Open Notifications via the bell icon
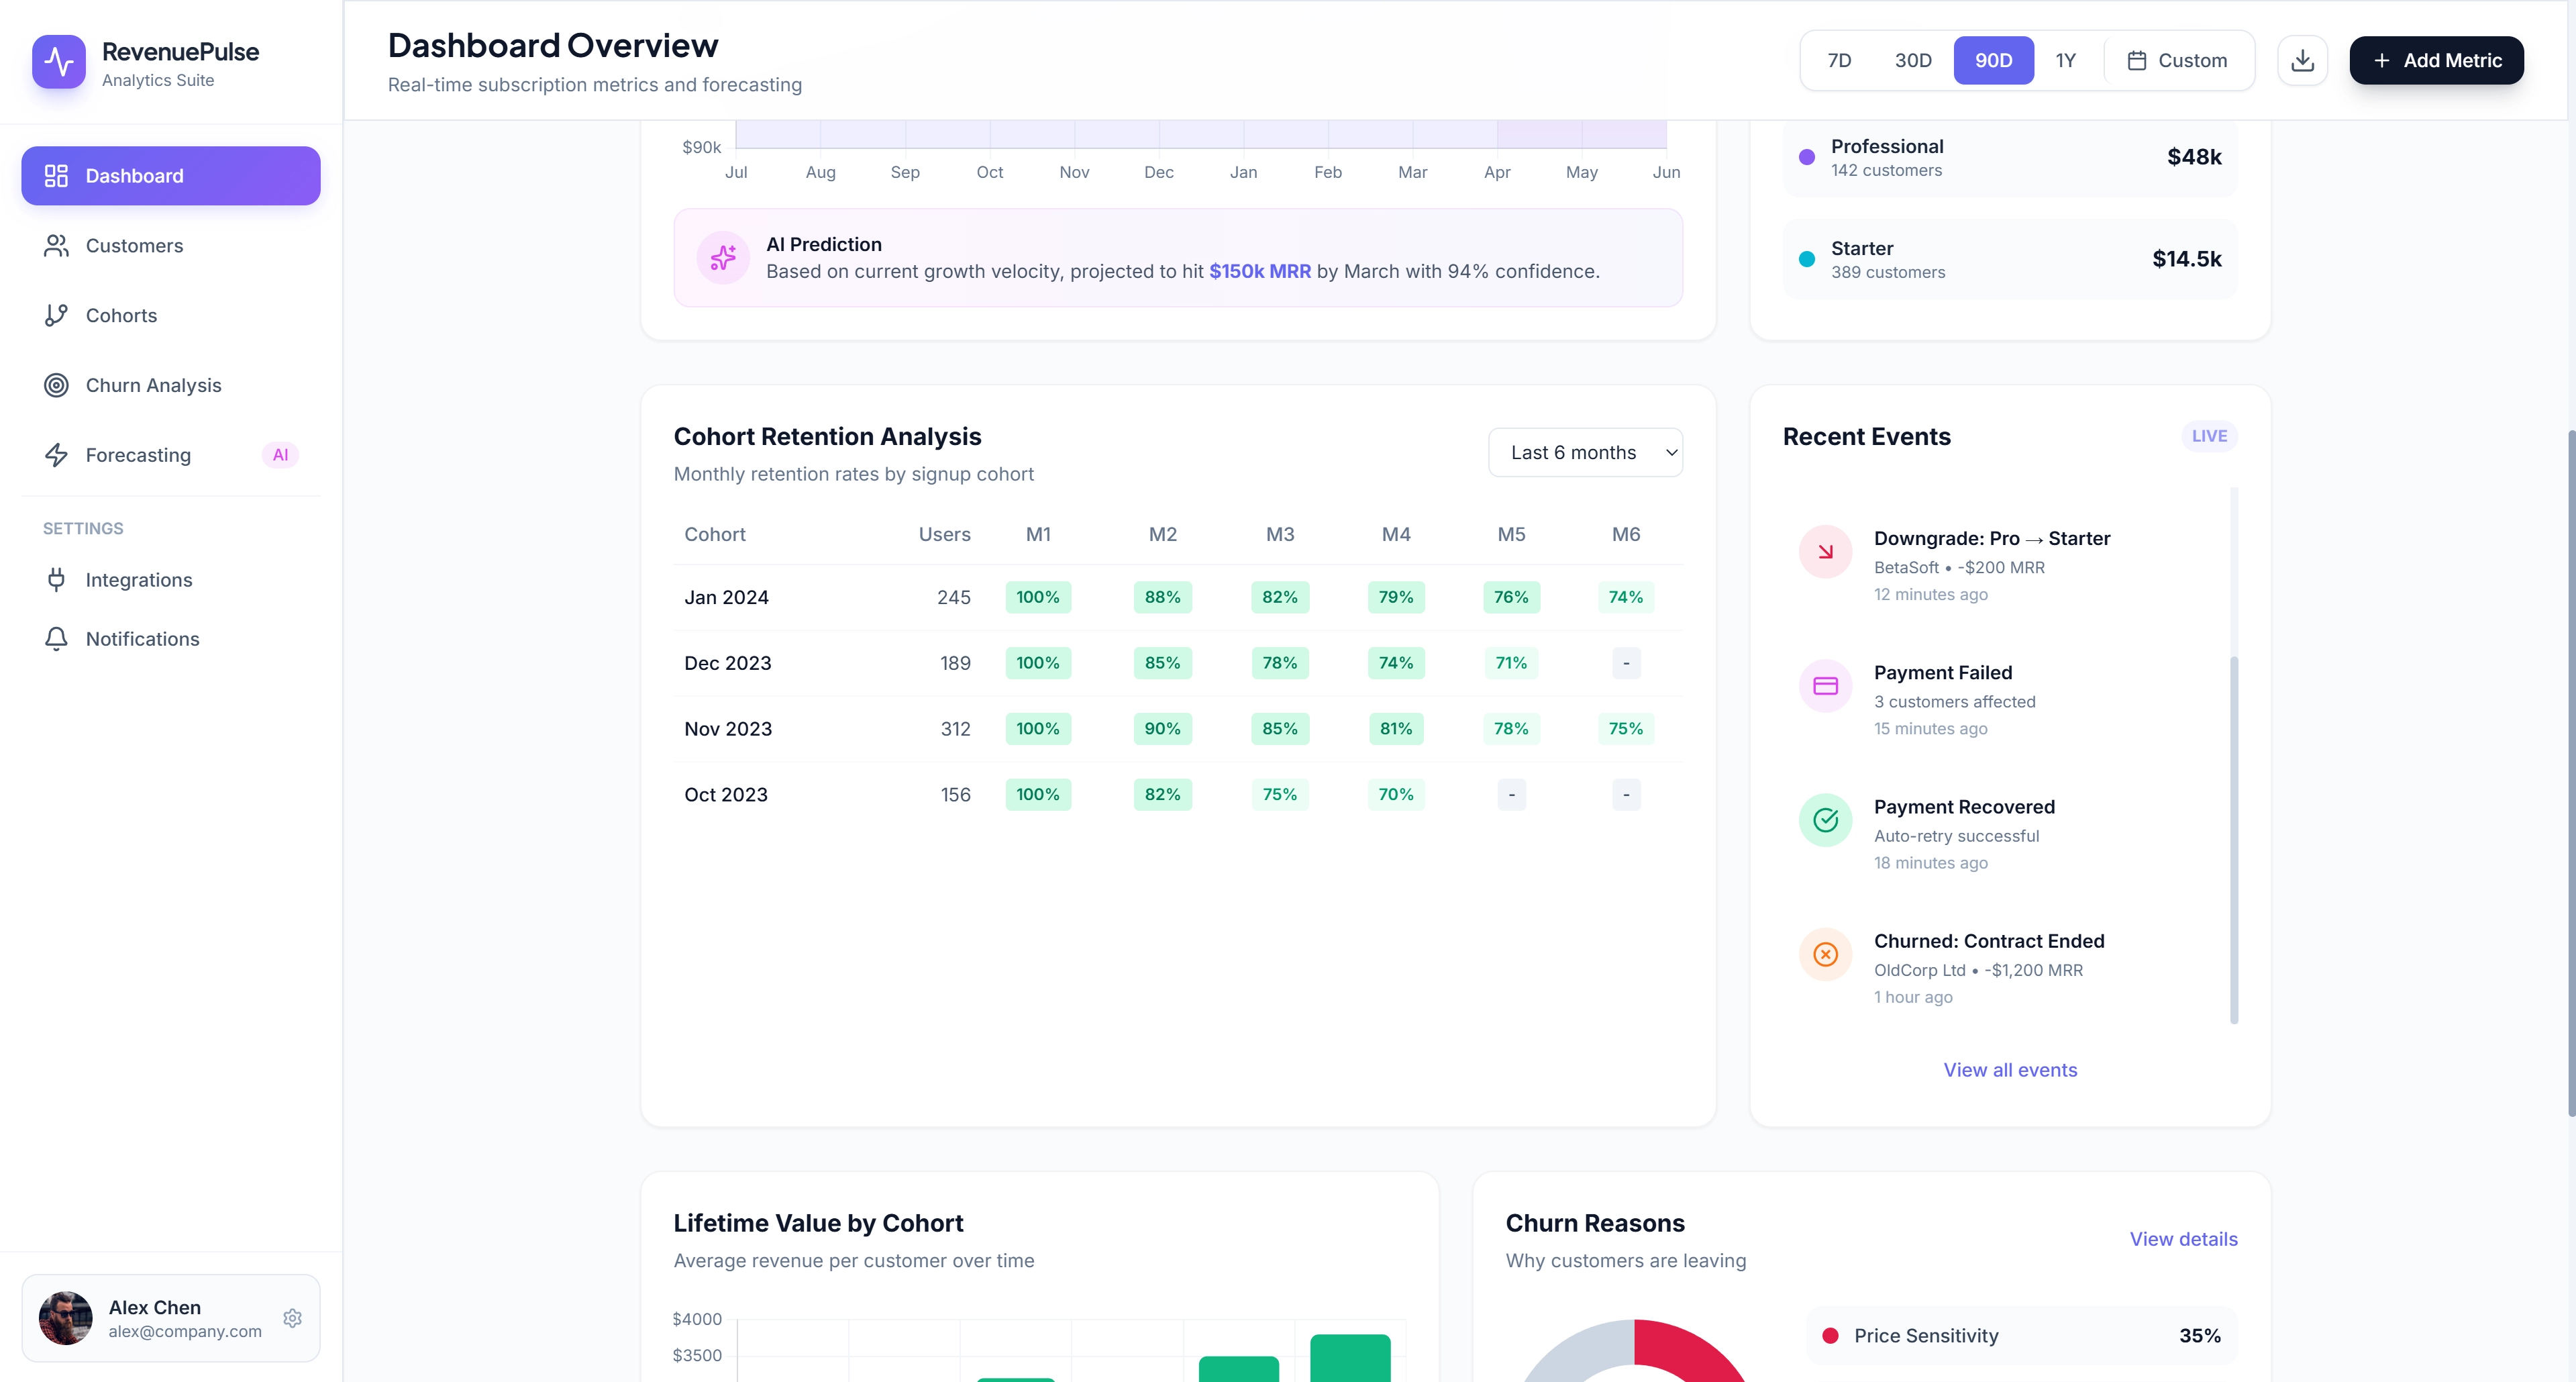Viewport: 2576px width, 1382px height. pyautogui.click(x=57, y=638)
